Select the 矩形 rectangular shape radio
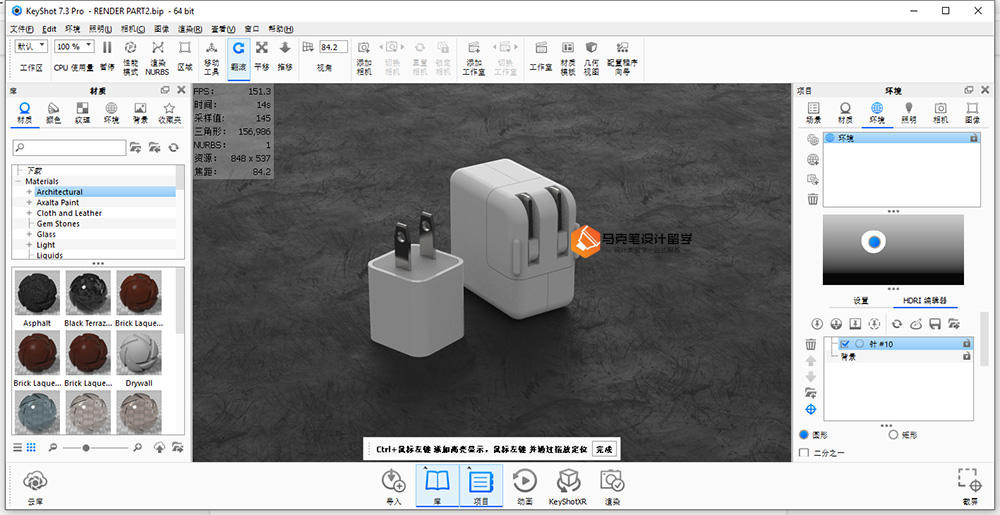The image size is (1000, 515). click(x=893, y=435)
